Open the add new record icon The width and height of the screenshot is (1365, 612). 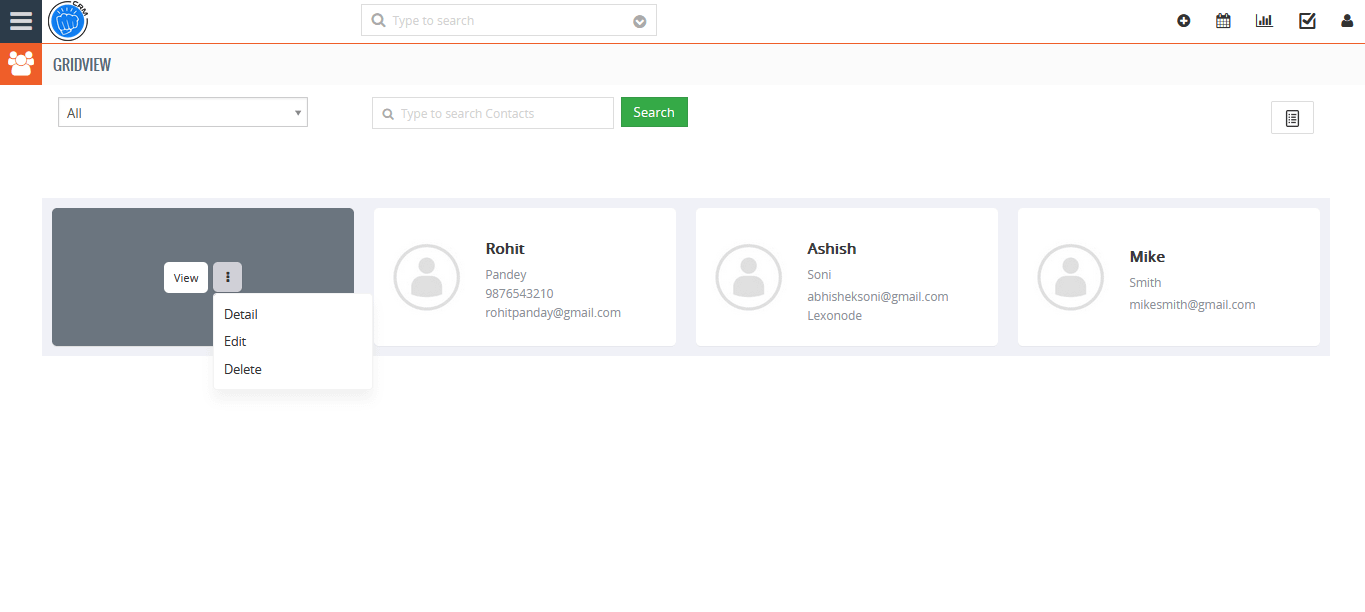(x=1183, y=20)
